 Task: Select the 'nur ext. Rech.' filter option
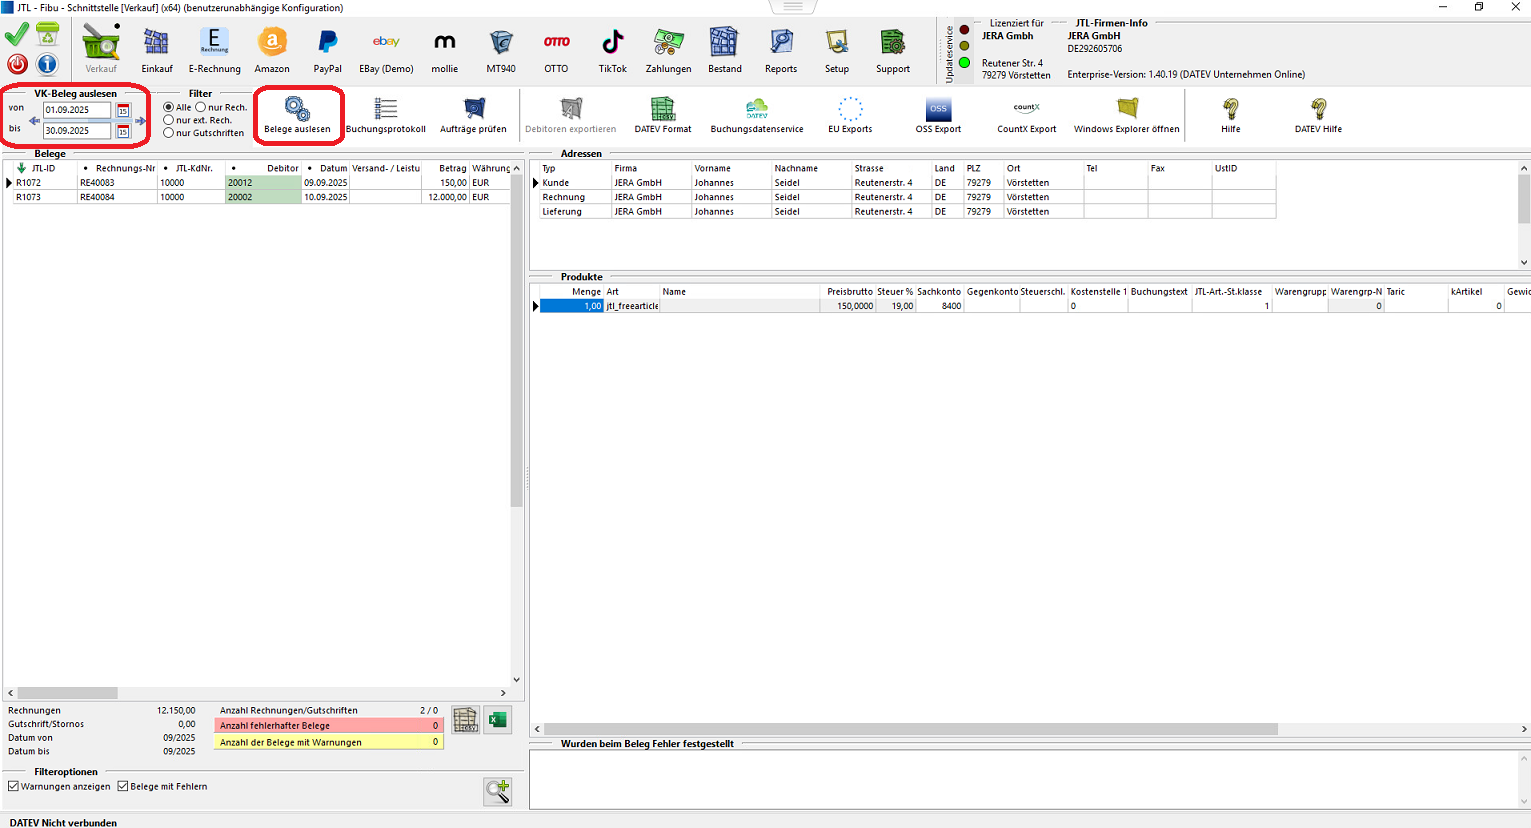click(x=169, y=120)
